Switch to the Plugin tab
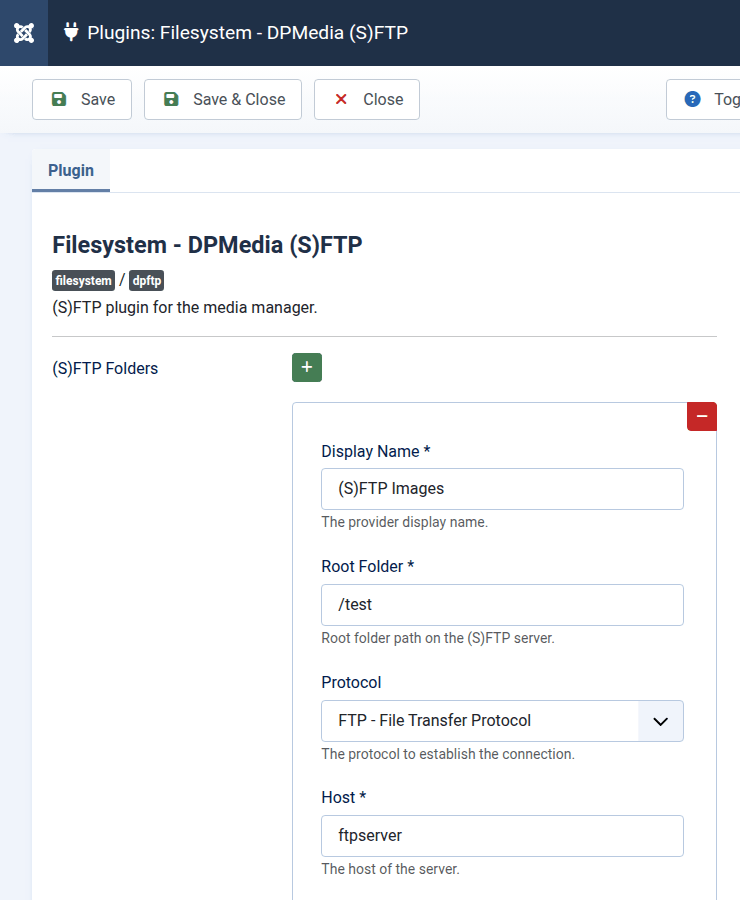 (x=71, y=170)
